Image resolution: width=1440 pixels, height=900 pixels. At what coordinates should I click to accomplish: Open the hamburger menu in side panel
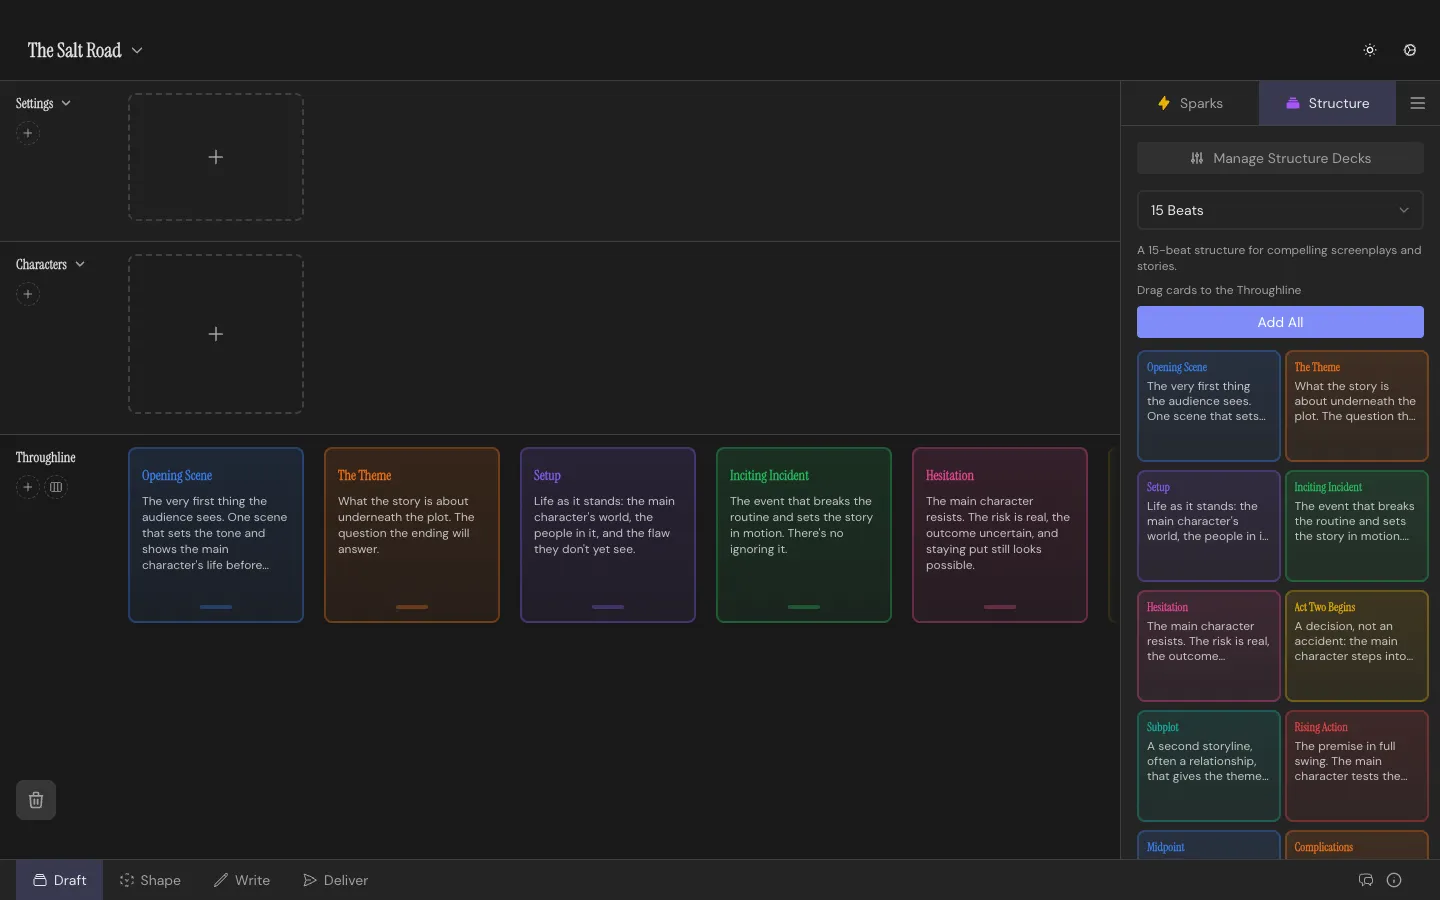(1417, 103)
